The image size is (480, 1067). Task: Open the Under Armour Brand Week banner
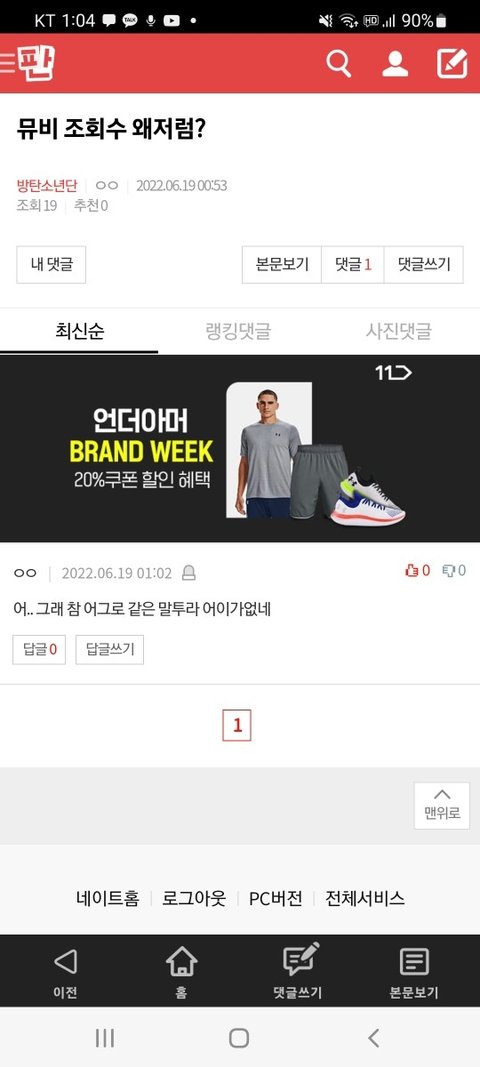tap(240, 448)
